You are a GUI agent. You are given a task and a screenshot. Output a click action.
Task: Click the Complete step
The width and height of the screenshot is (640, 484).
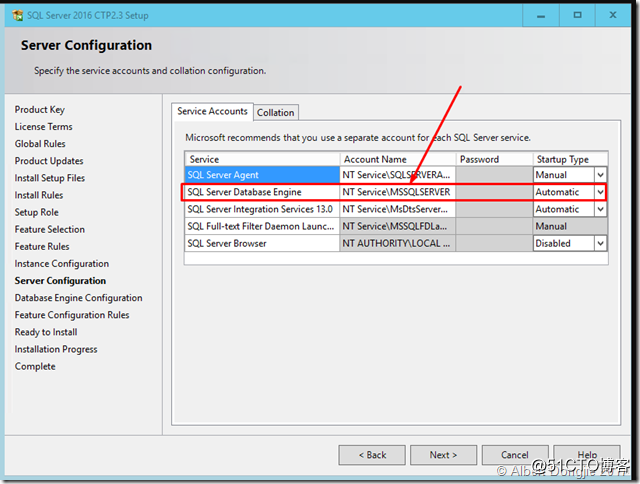click(x=35, y=367)
